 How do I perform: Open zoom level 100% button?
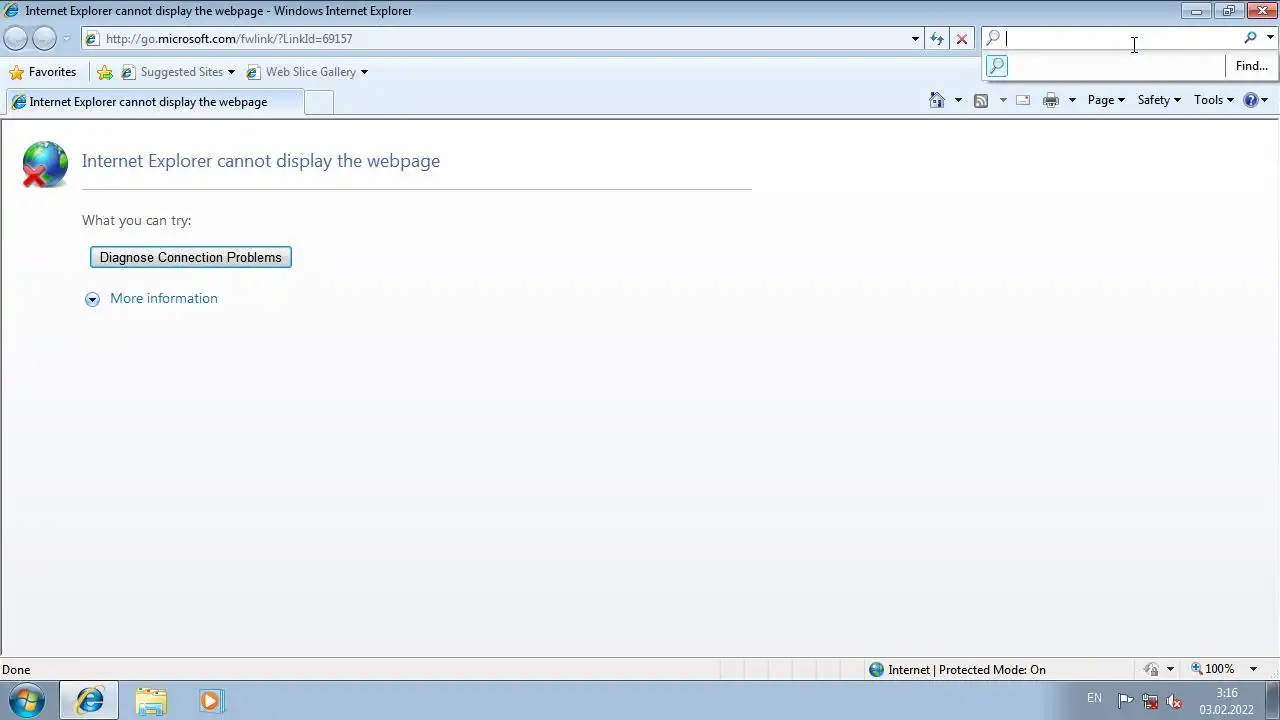pos(1214,669)
